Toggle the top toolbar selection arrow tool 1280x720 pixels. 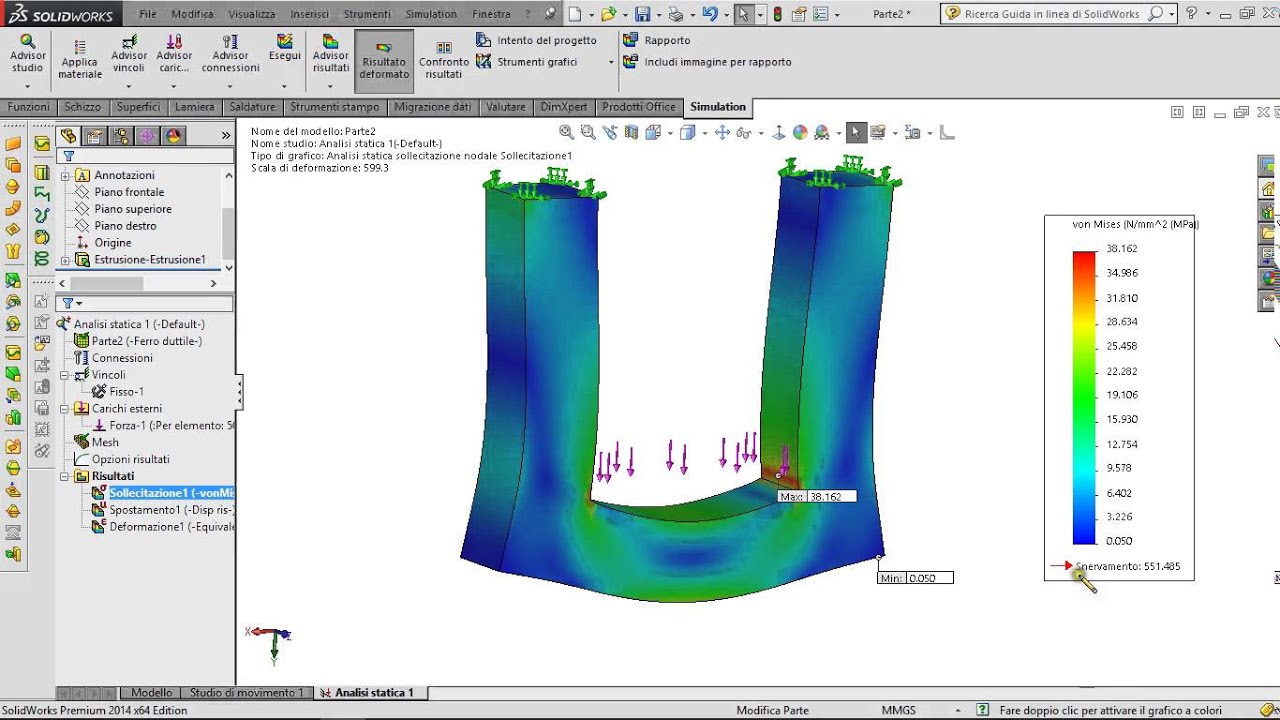pos(742,14)
